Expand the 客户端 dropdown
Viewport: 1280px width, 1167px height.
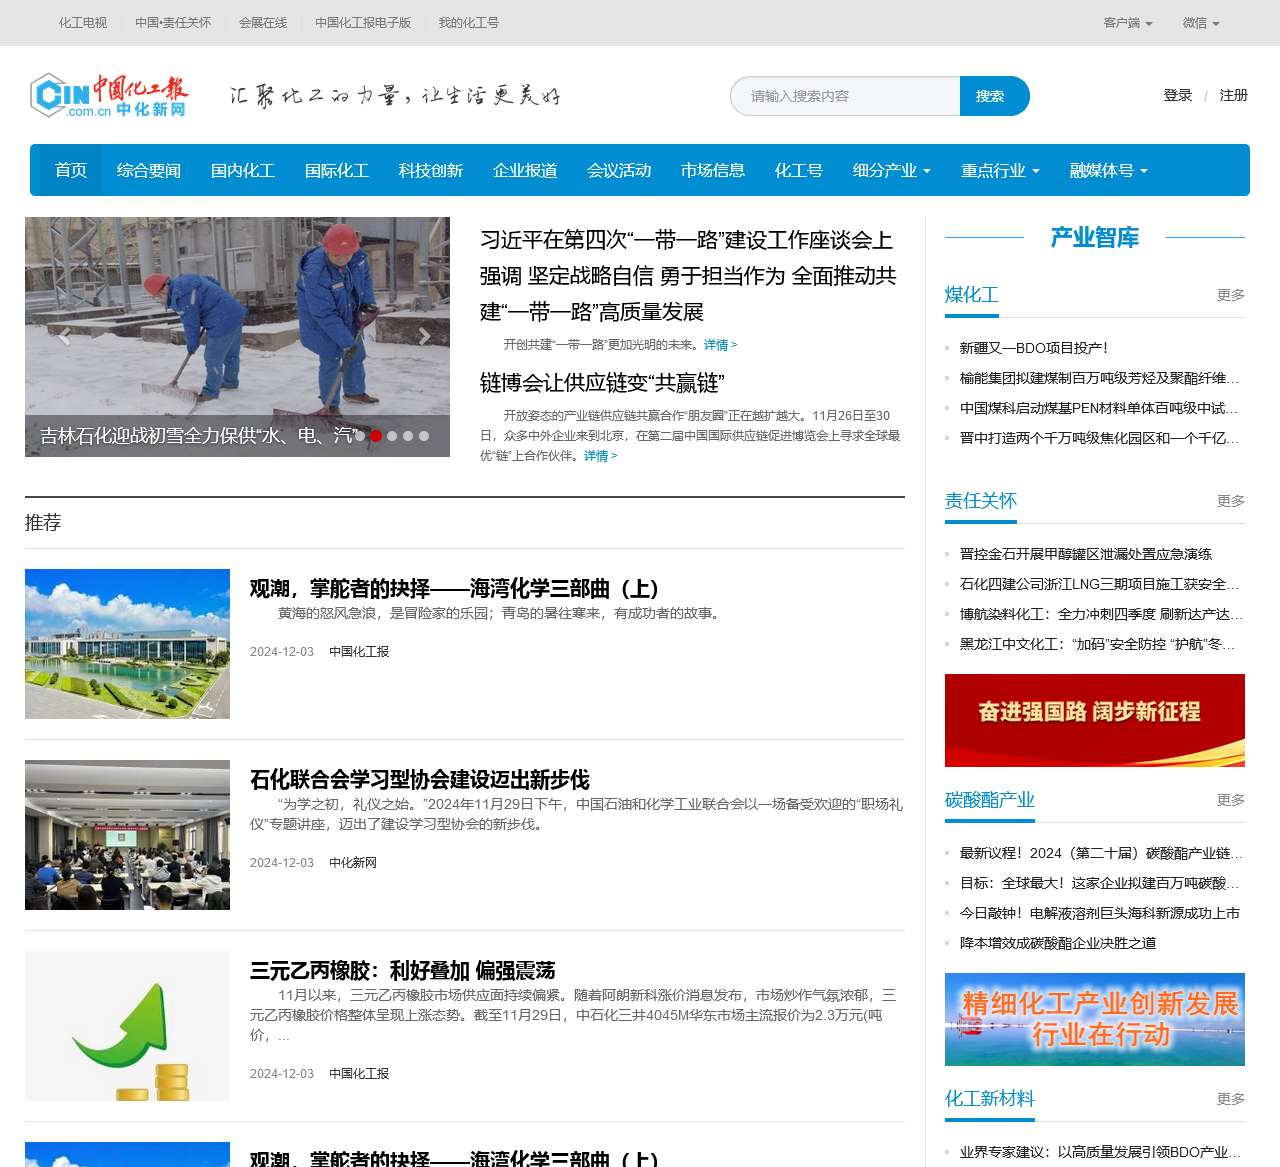(x=1127, y=23)
